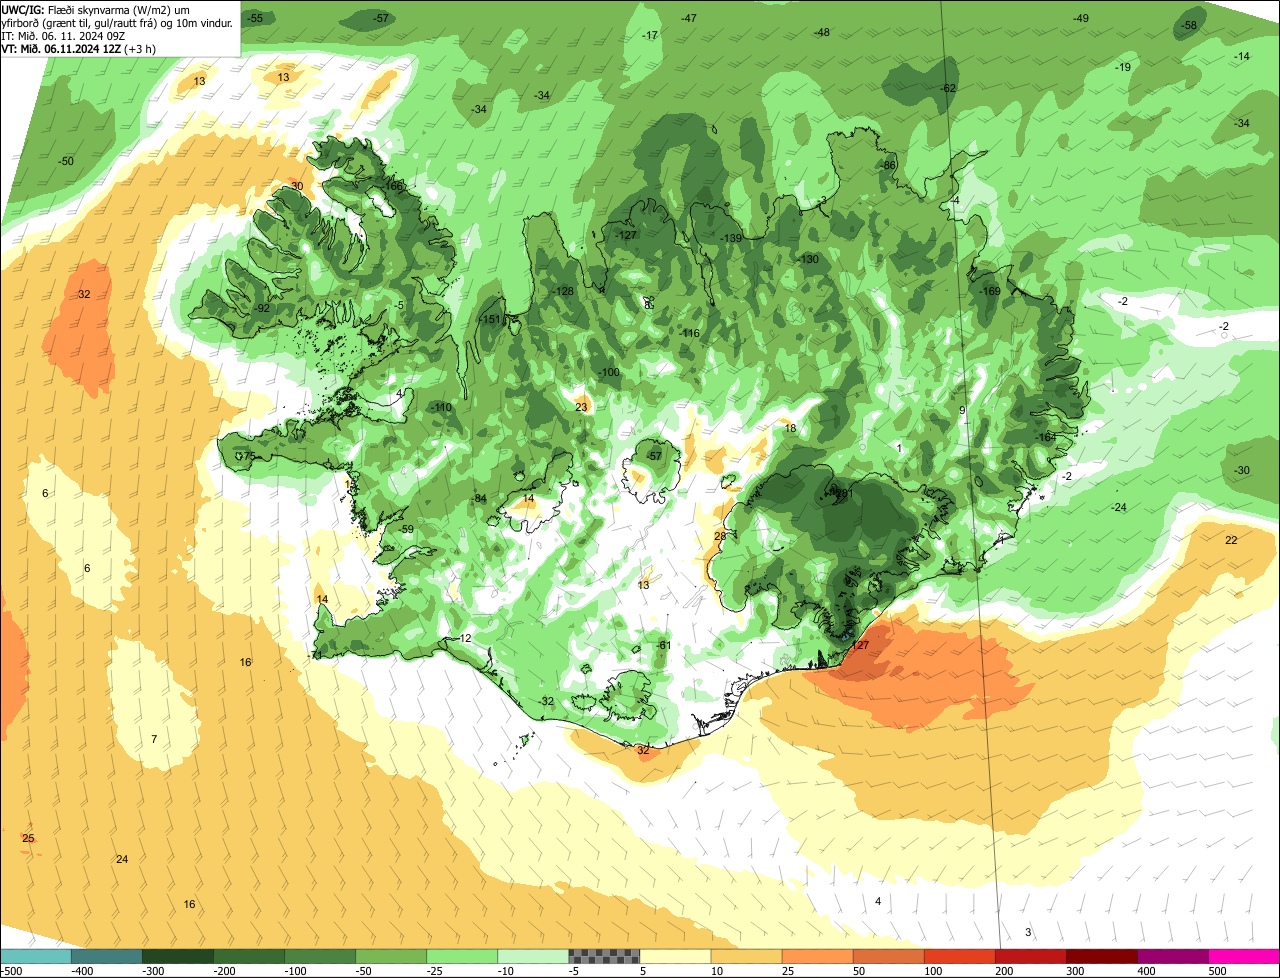Viewport: 1280px width, 978px height.
Task: Click the "-92" value on the map
Action: [x=262, y=308]
